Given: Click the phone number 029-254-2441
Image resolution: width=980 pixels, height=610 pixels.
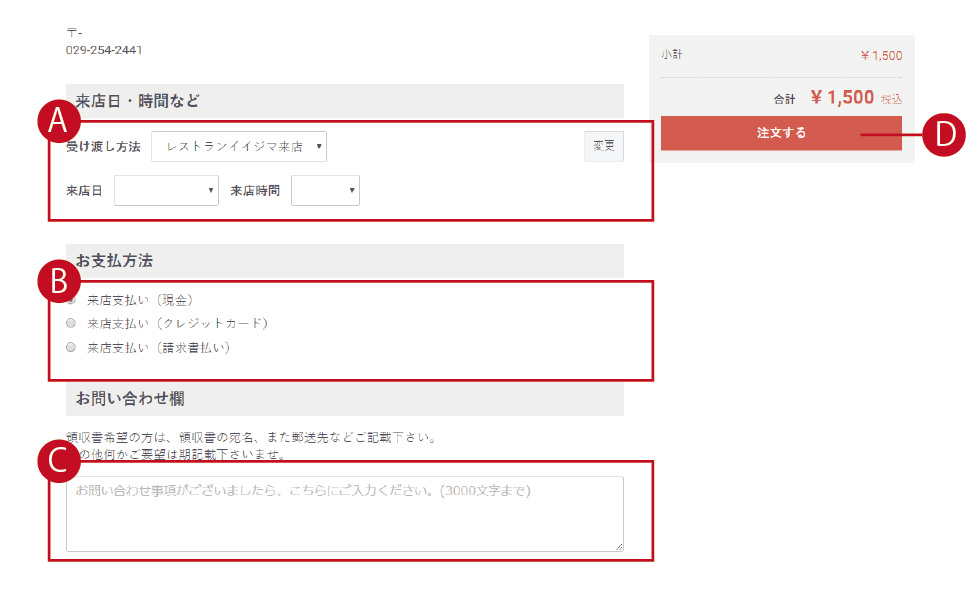Looking at the screenshot, I should point(104,50).
